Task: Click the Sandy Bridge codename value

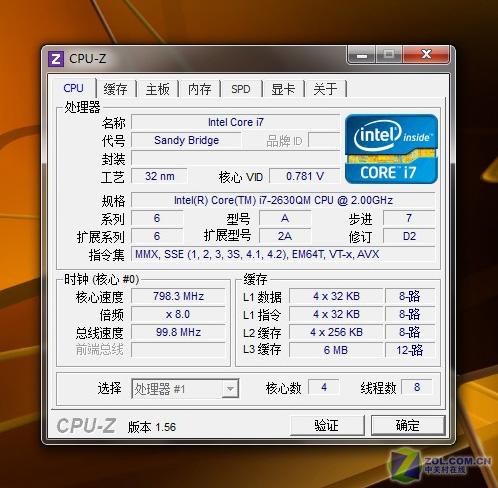Action: pos(186,140)
